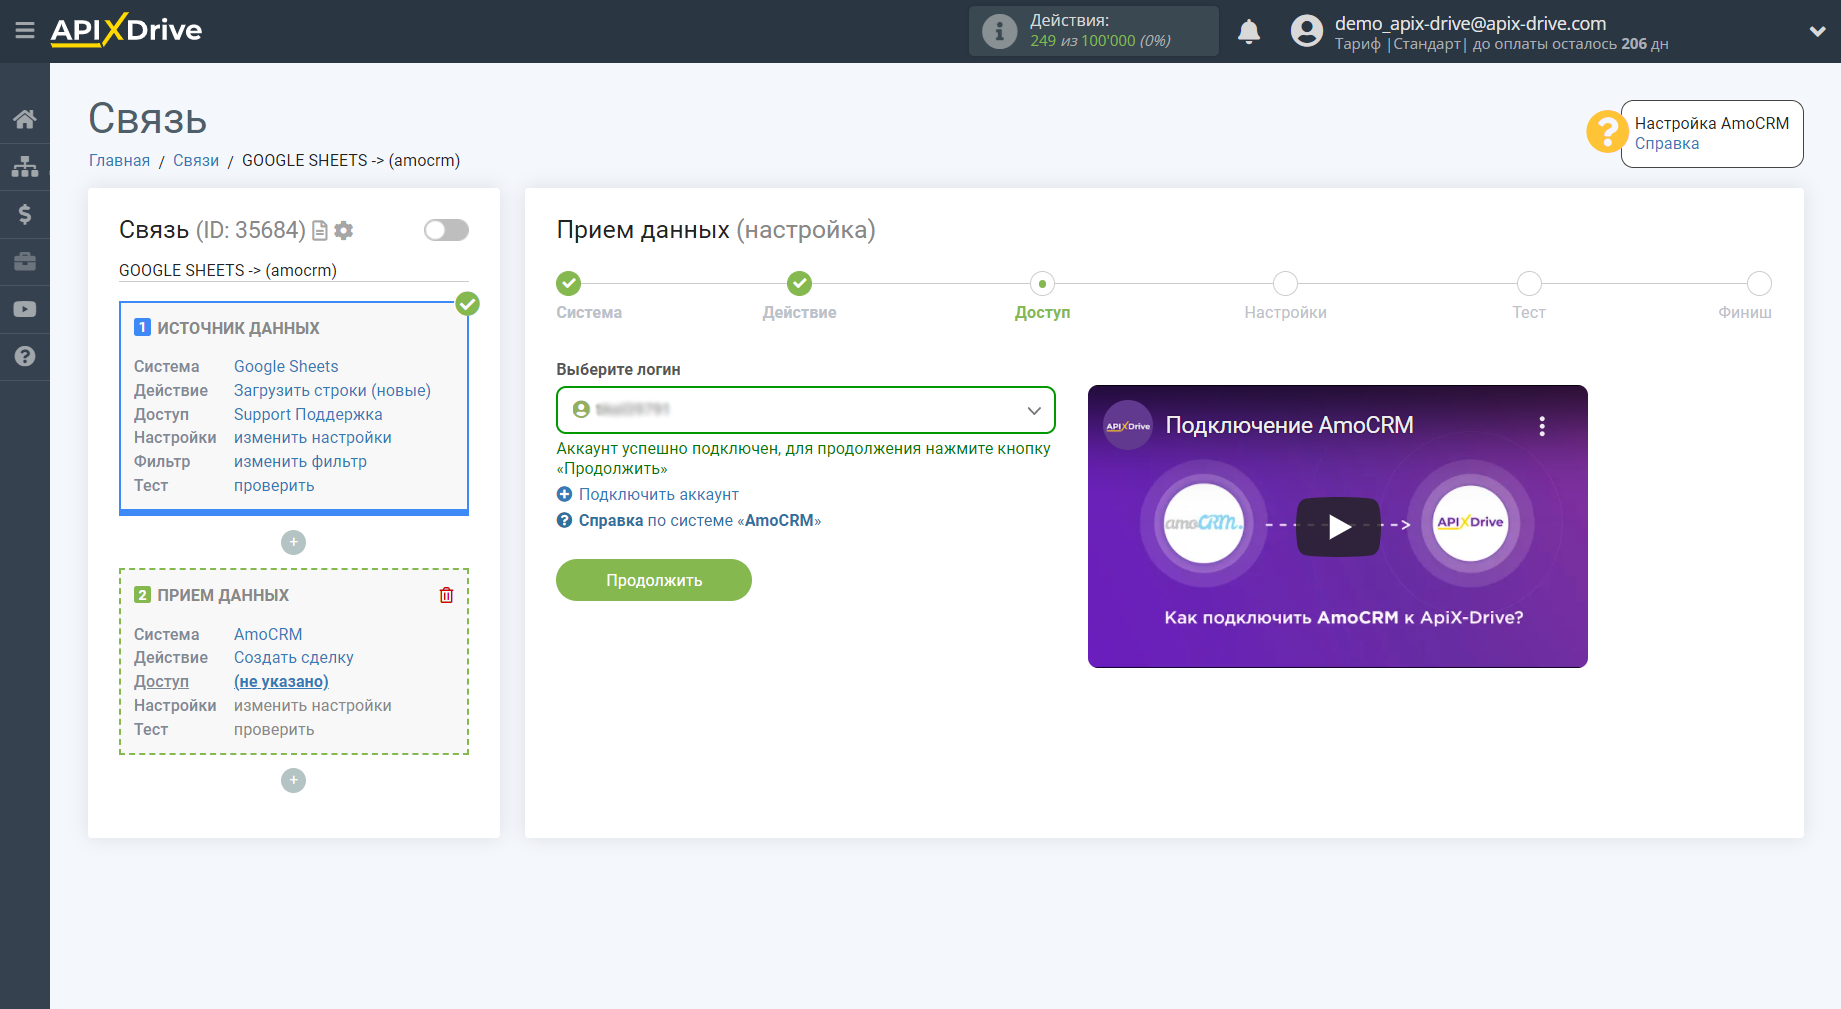This screenshot has width=1841, height=1009.
Task: Open AmoCRM system link
Action: tap(268, 635)
